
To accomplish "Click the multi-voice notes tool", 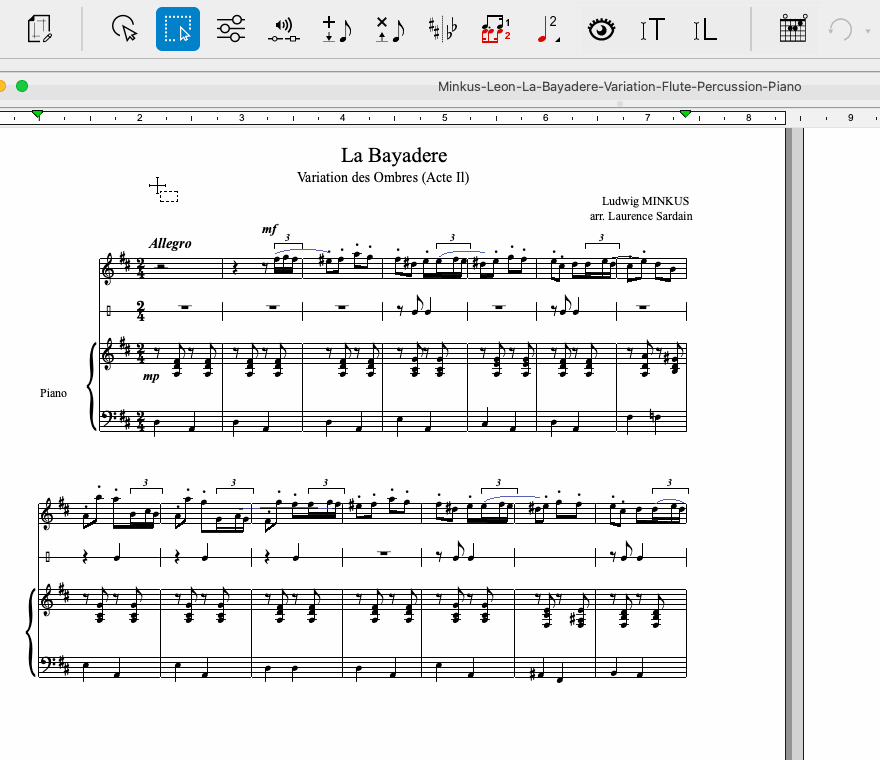I will [x=496, y=29].
